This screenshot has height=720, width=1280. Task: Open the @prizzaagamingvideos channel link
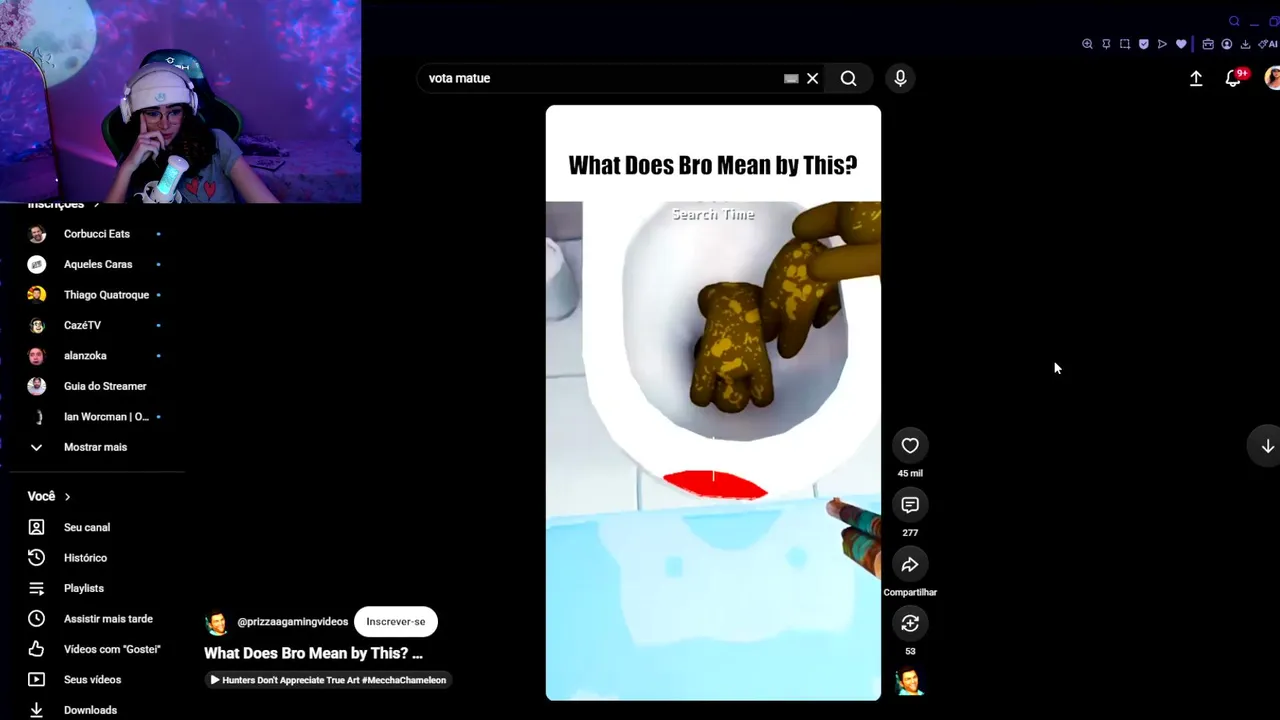[293, 622]
